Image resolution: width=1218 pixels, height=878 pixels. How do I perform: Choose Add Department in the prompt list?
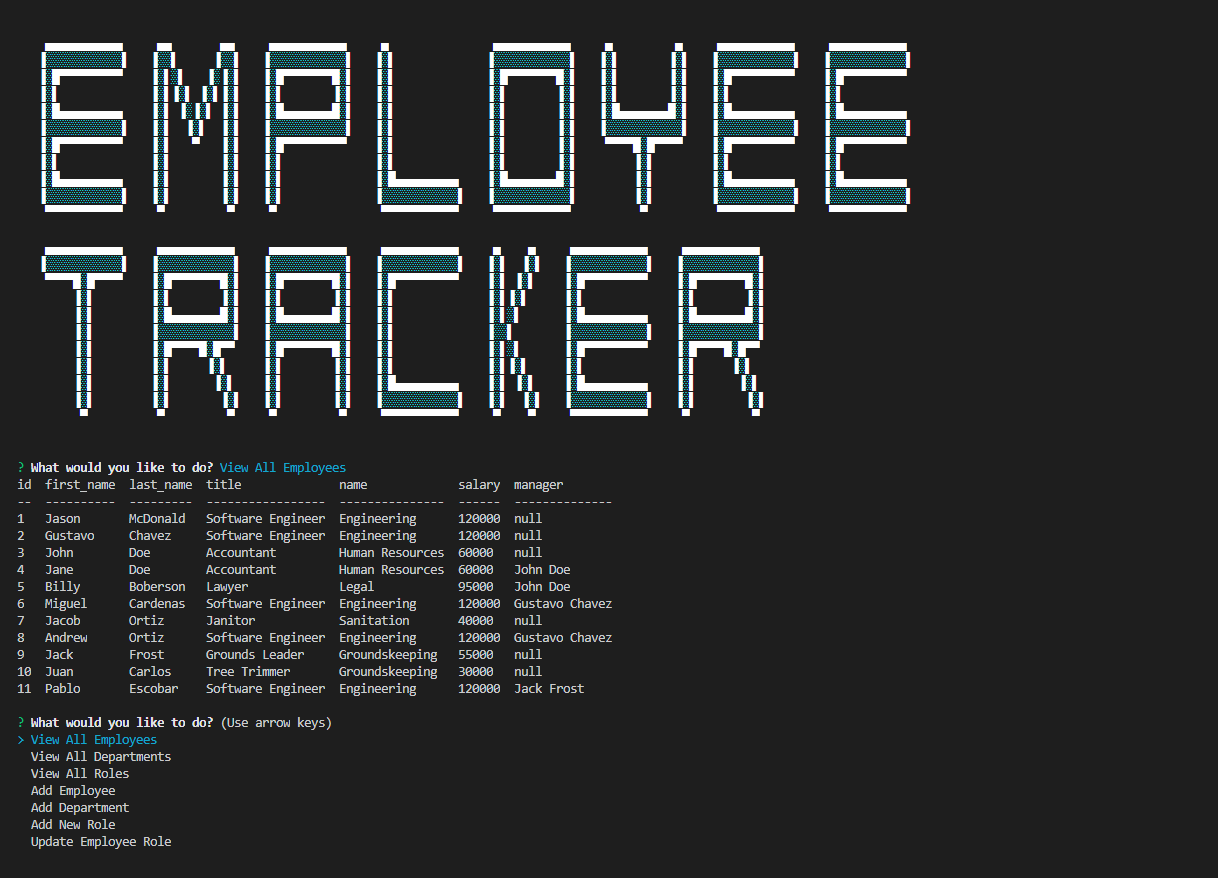(x=79, y=808)
